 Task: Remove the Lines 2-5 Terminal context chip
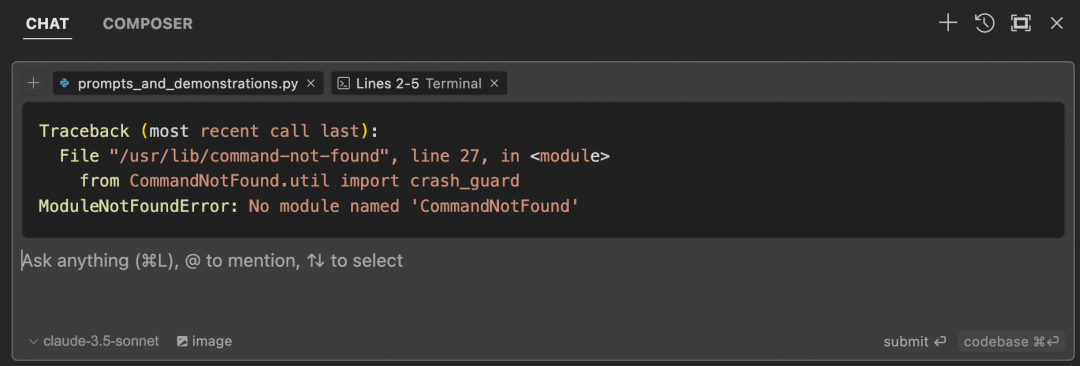point(494,83)
